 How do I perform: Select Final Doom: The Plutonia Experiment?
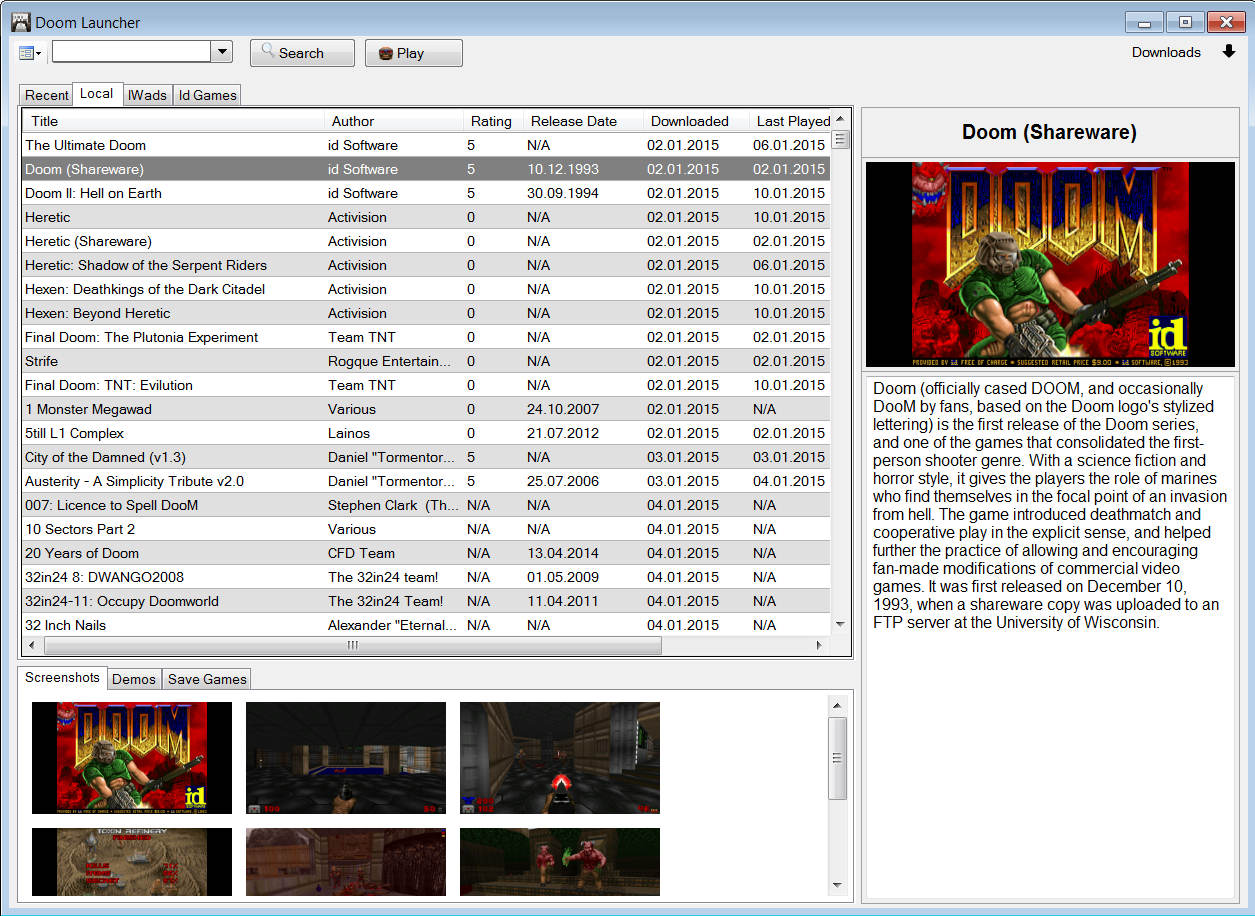click(427, 337)
